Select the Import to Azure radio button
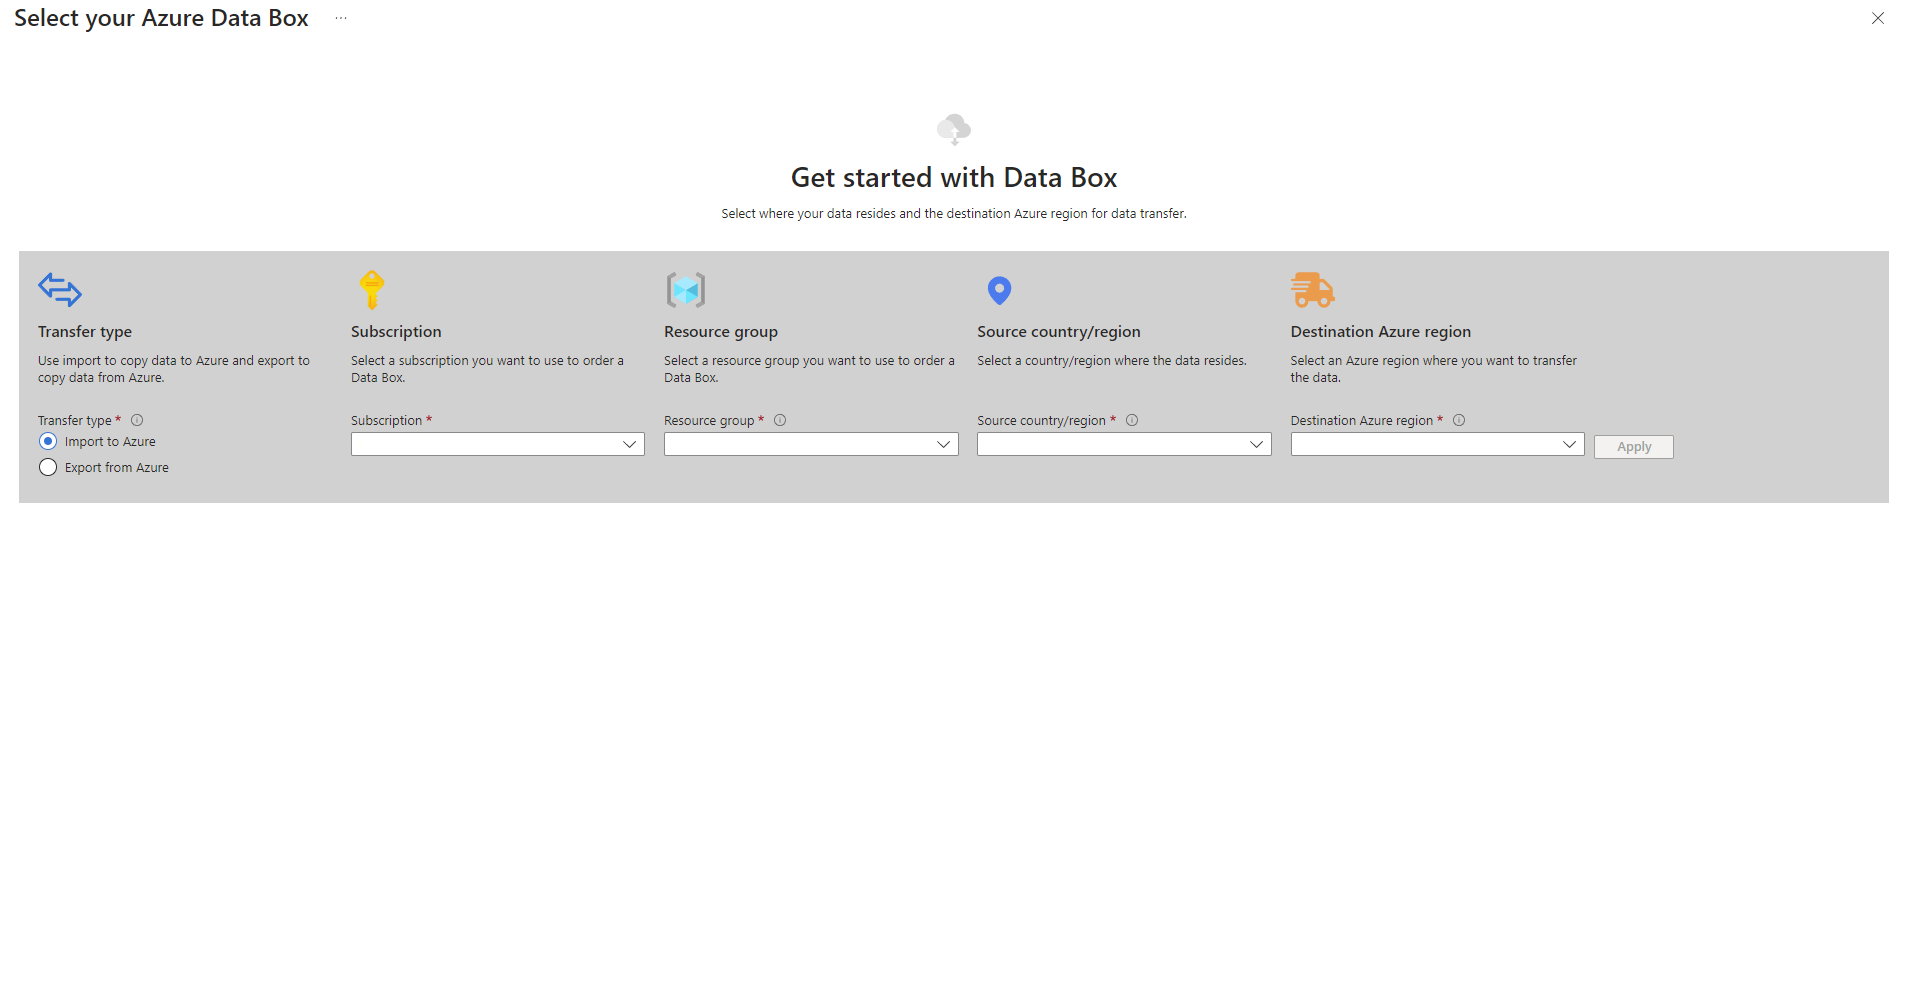Viewport: 1907px width, 1004px height. (x=48, y=441)
